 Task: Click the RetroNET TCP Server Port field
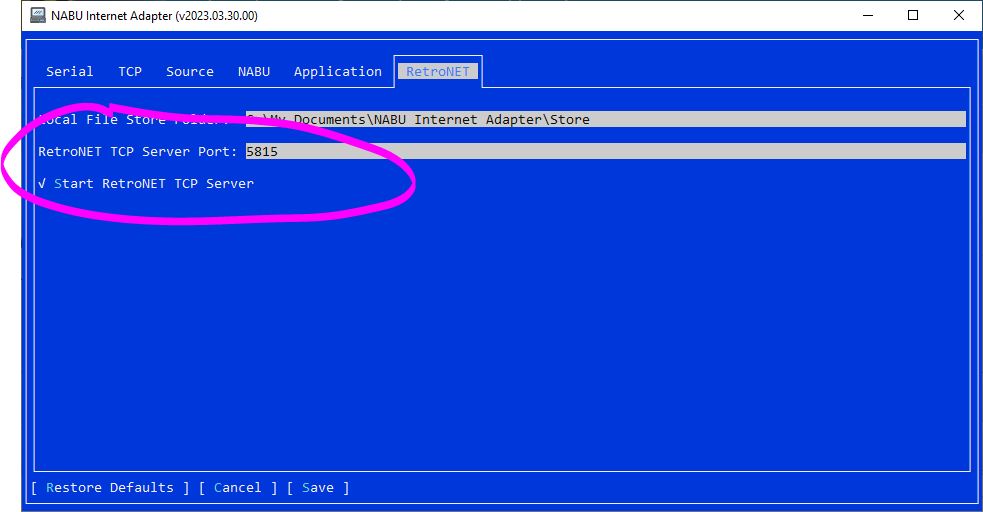(x=606, y=151)
